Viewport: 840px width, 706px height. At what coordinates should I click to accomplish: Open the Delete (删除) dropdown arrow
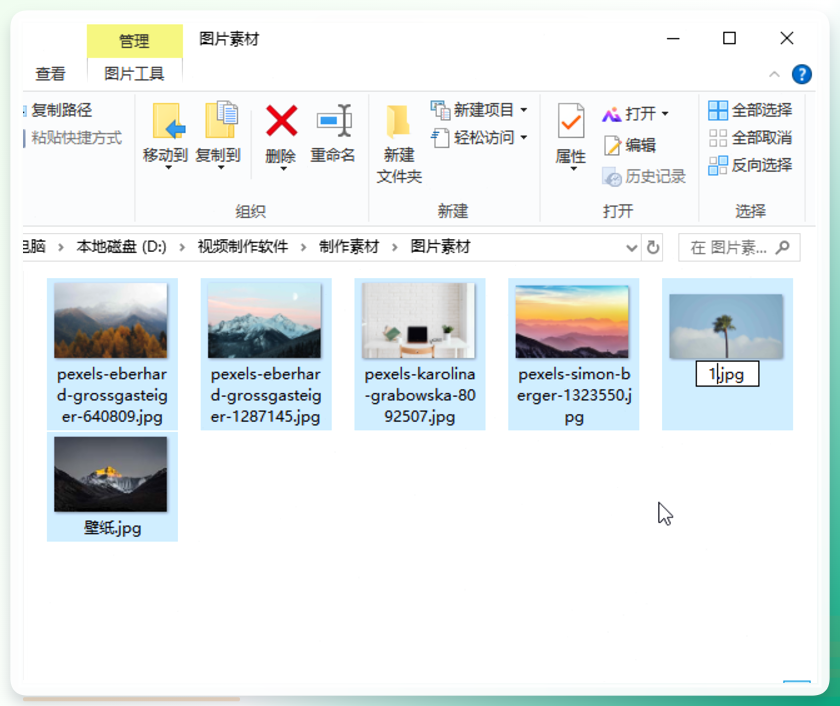click(283, 168)
